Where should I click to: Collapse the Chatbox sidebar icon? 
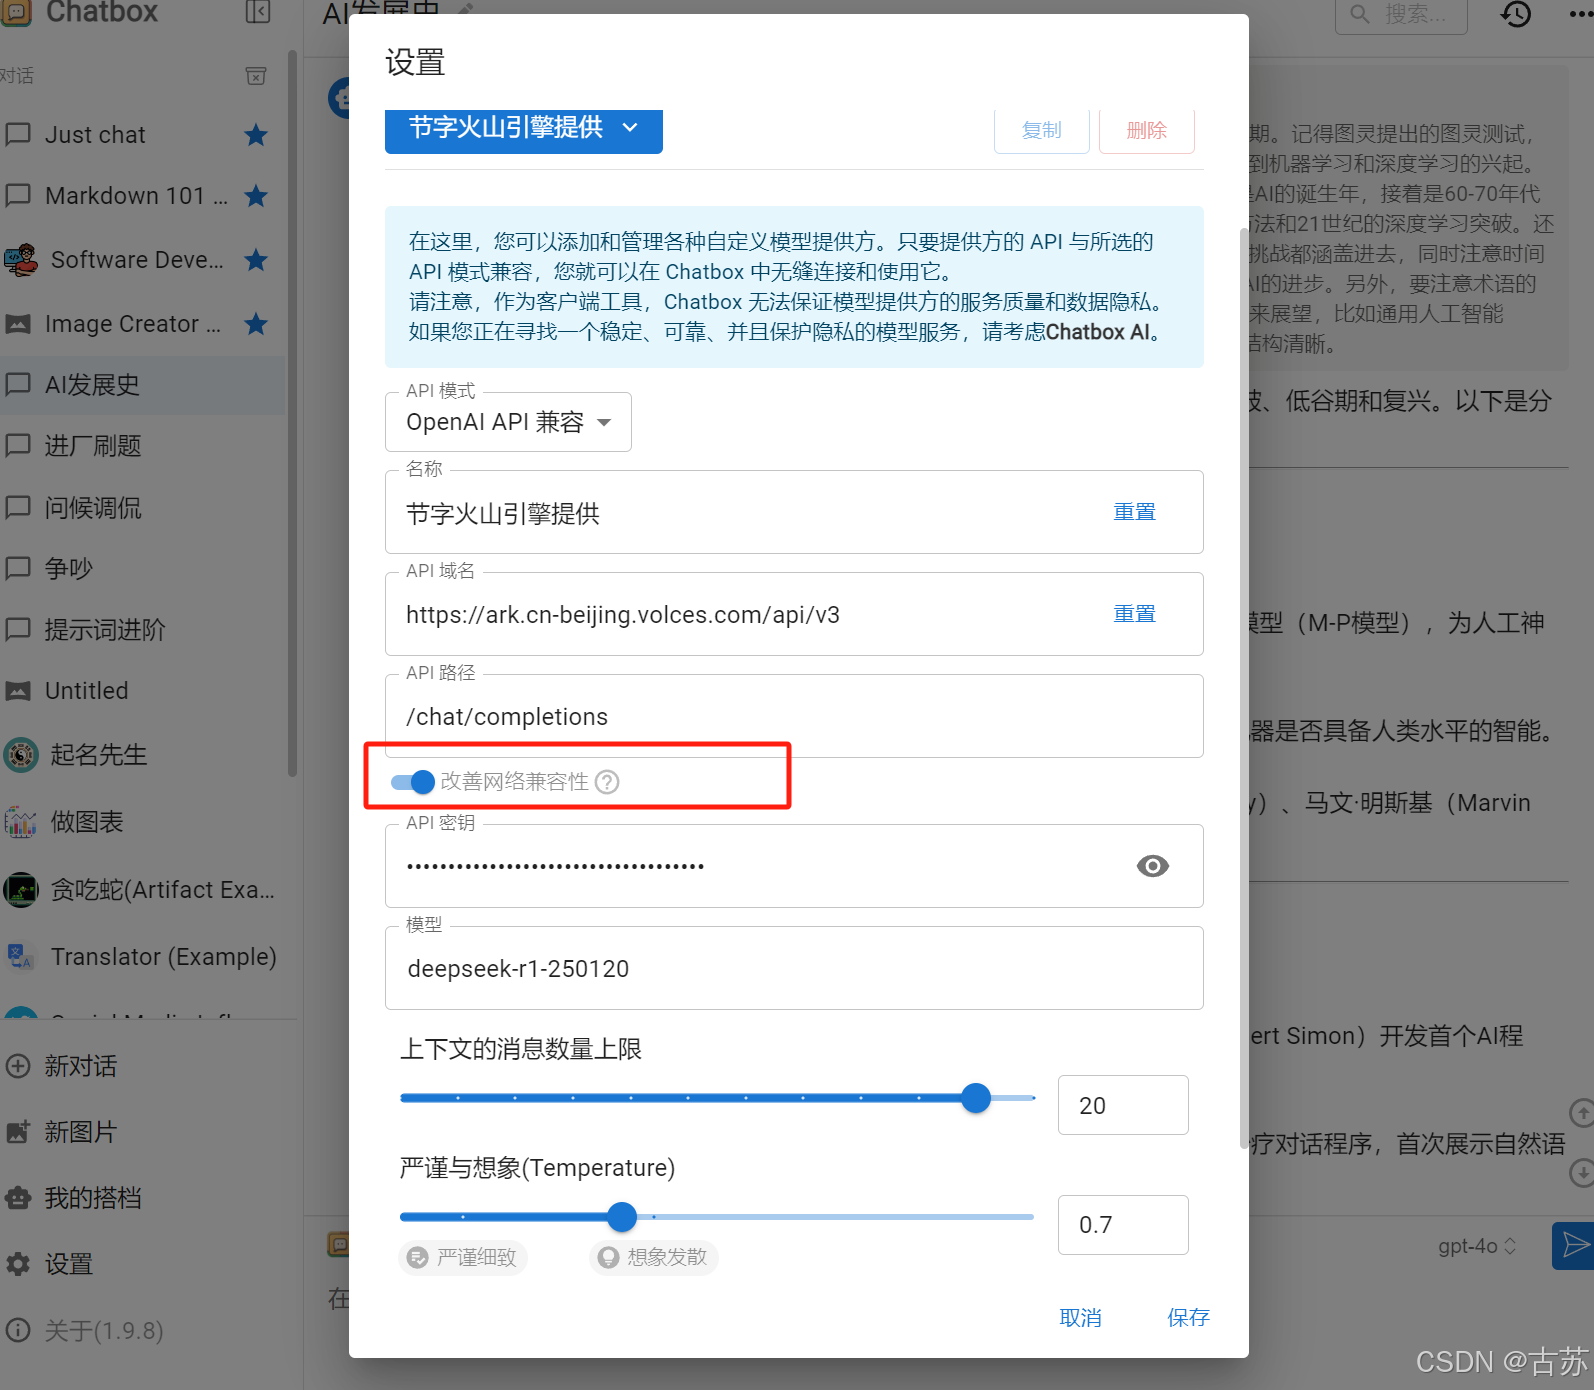(258, 12)
